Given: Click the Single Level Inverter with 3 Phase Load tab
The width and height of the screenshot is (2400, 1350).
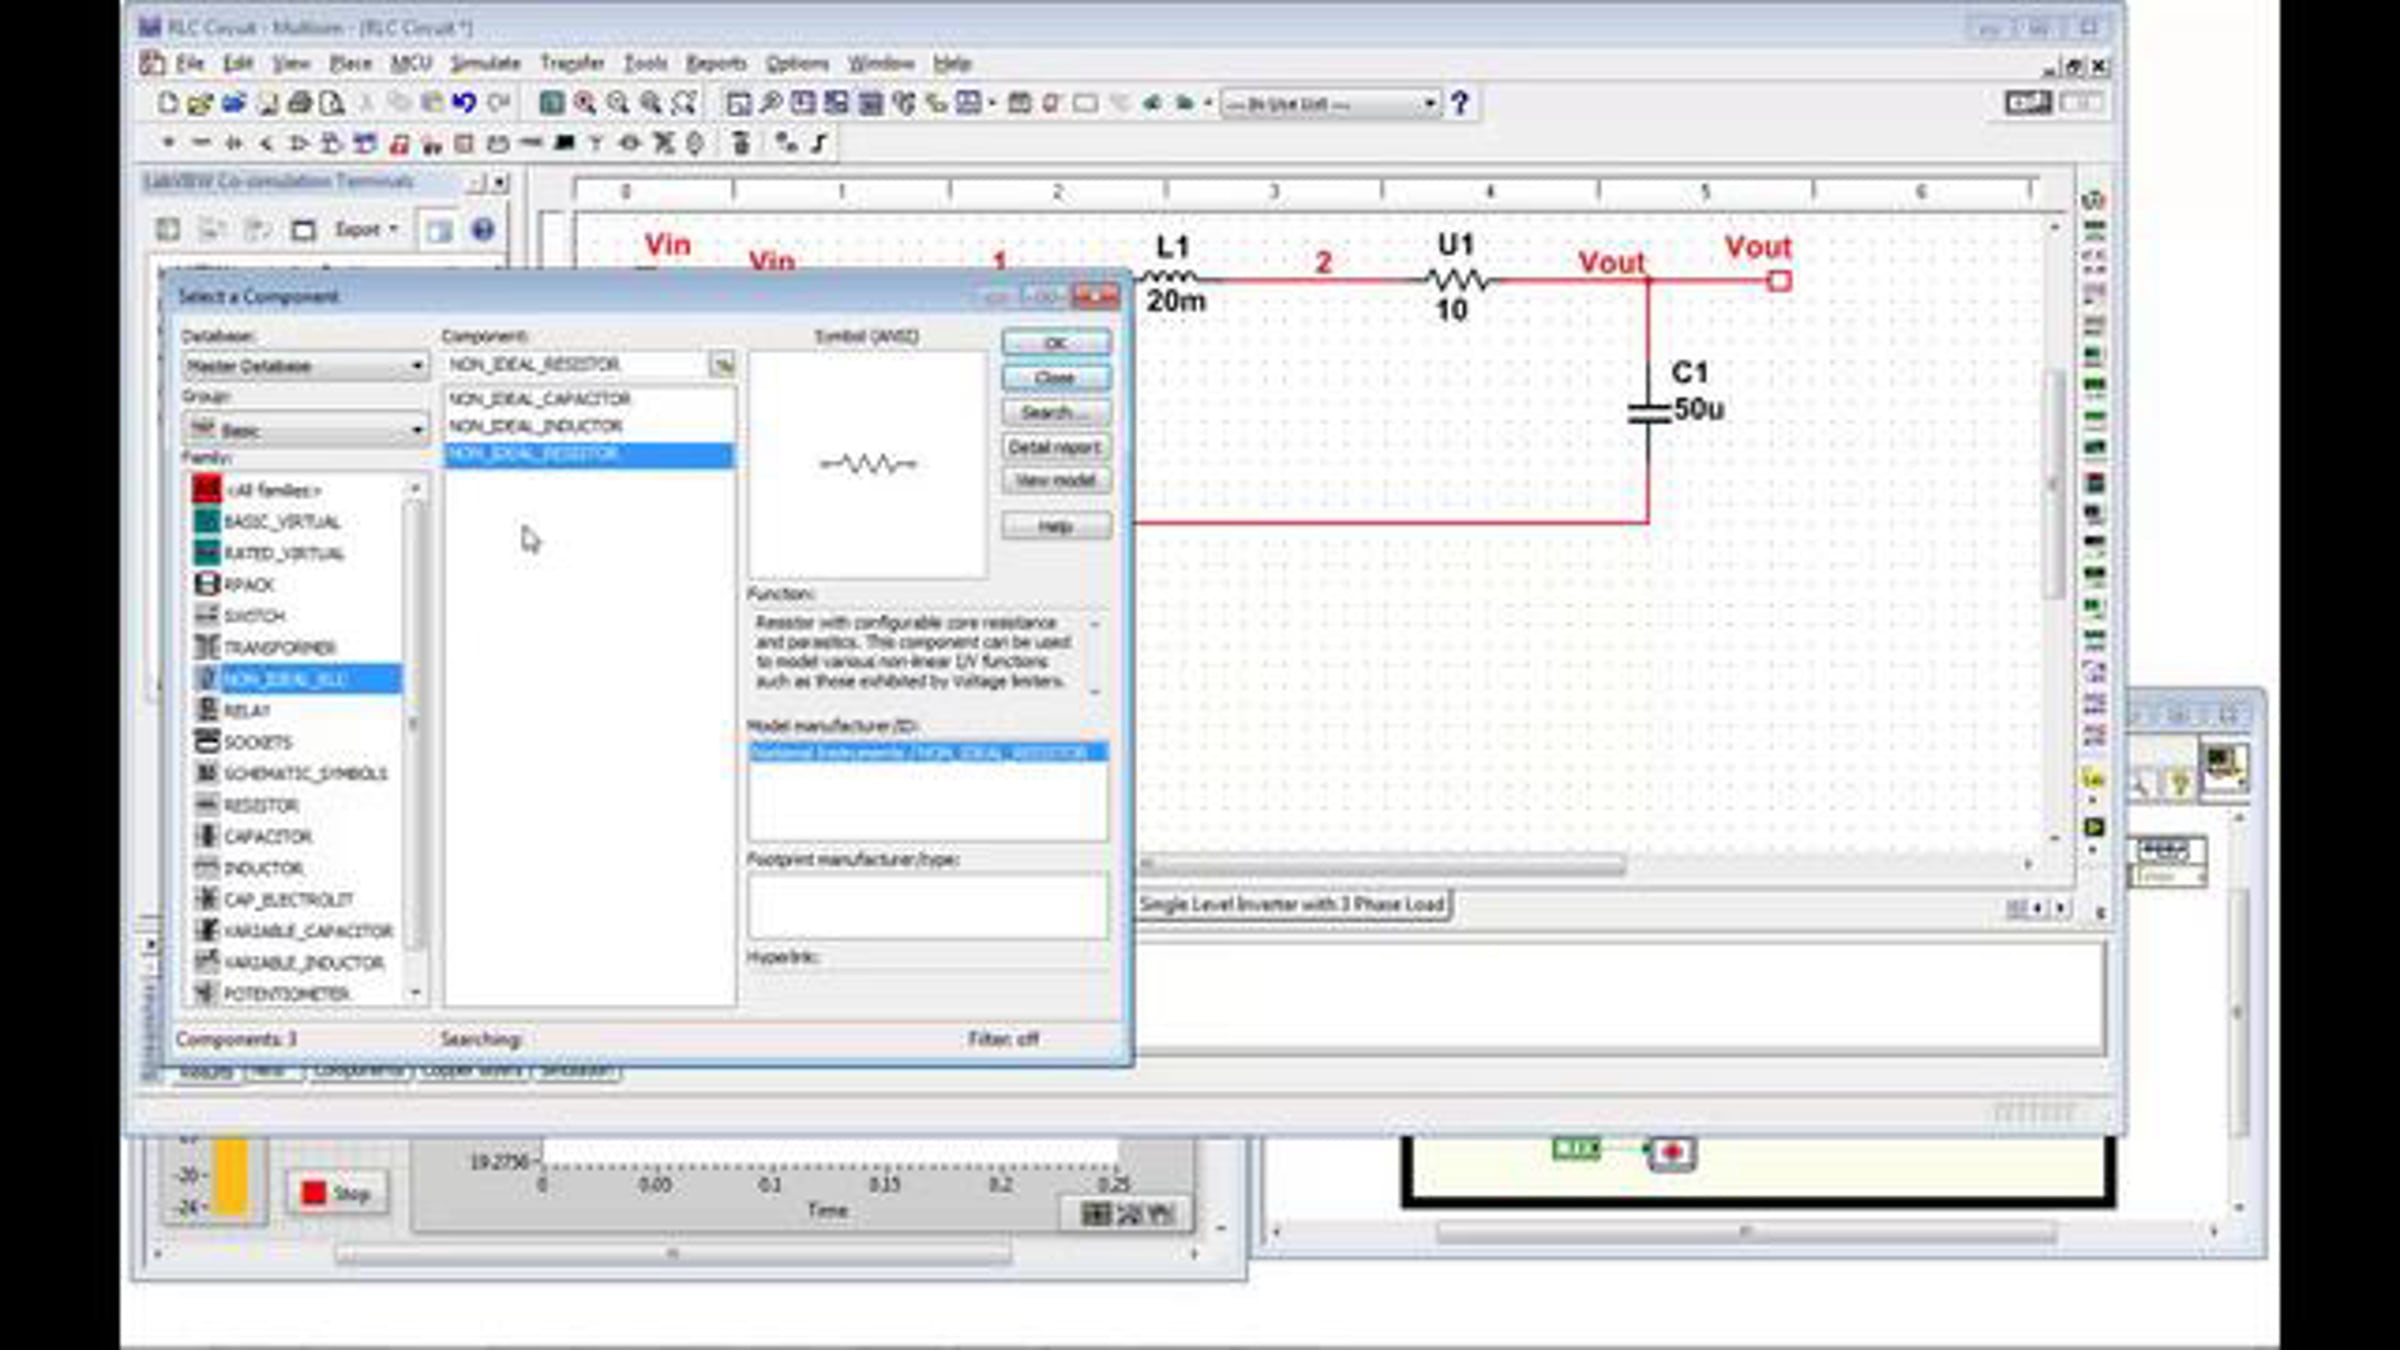Looking at the screenshot, I should coord(1293,905).
